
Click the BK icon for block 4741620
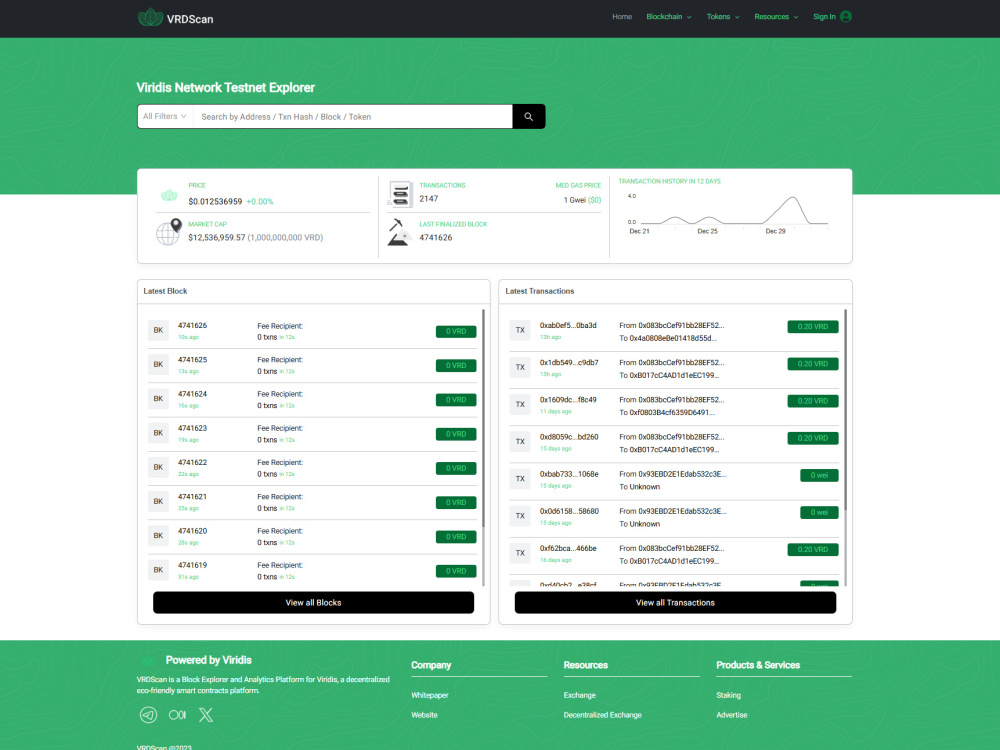(x=158, y=536)
